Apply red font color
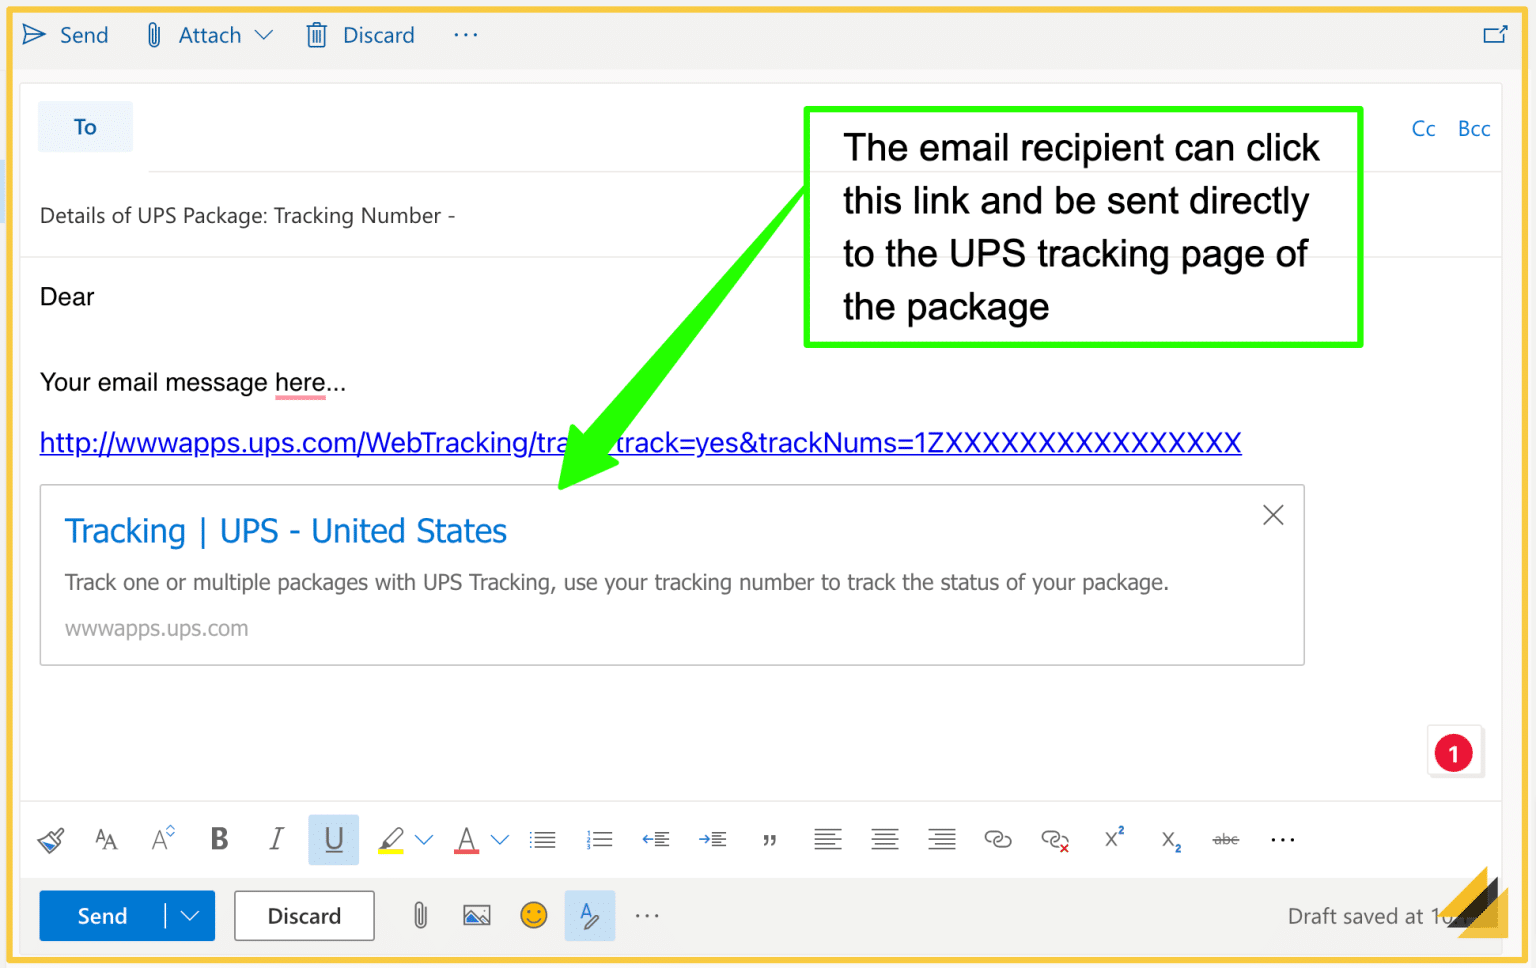 [466, 840]
